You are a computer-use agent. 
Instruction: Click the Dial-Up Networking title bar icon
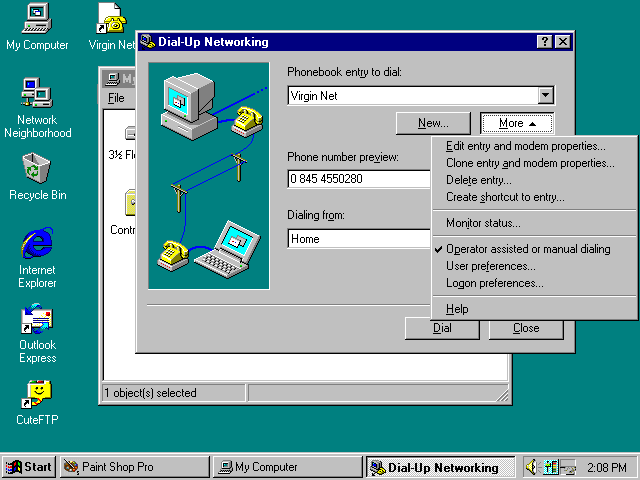coord(147,42)
